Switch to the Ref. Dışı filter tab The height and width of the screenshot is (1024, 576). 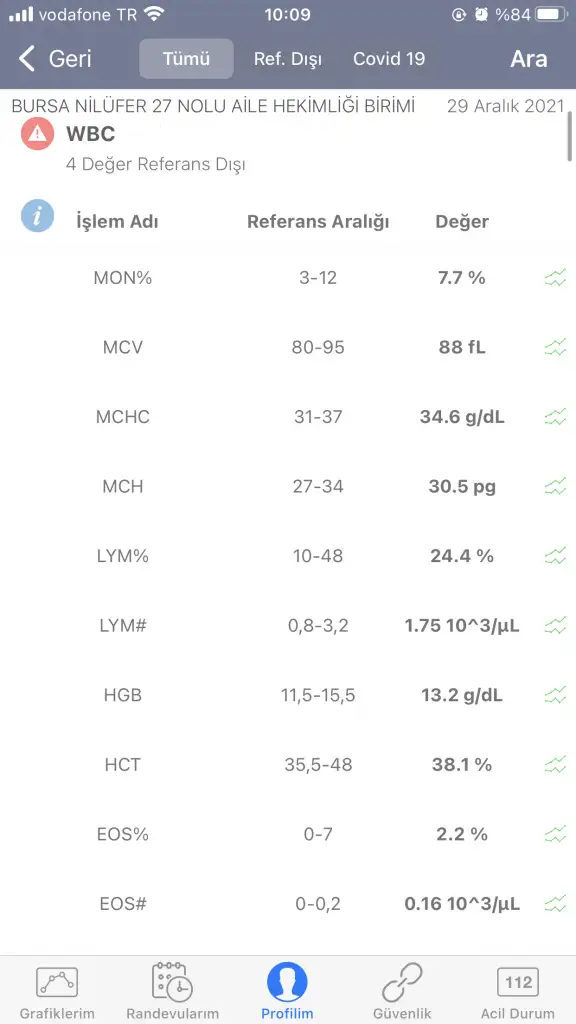click(x=288, y=59)
